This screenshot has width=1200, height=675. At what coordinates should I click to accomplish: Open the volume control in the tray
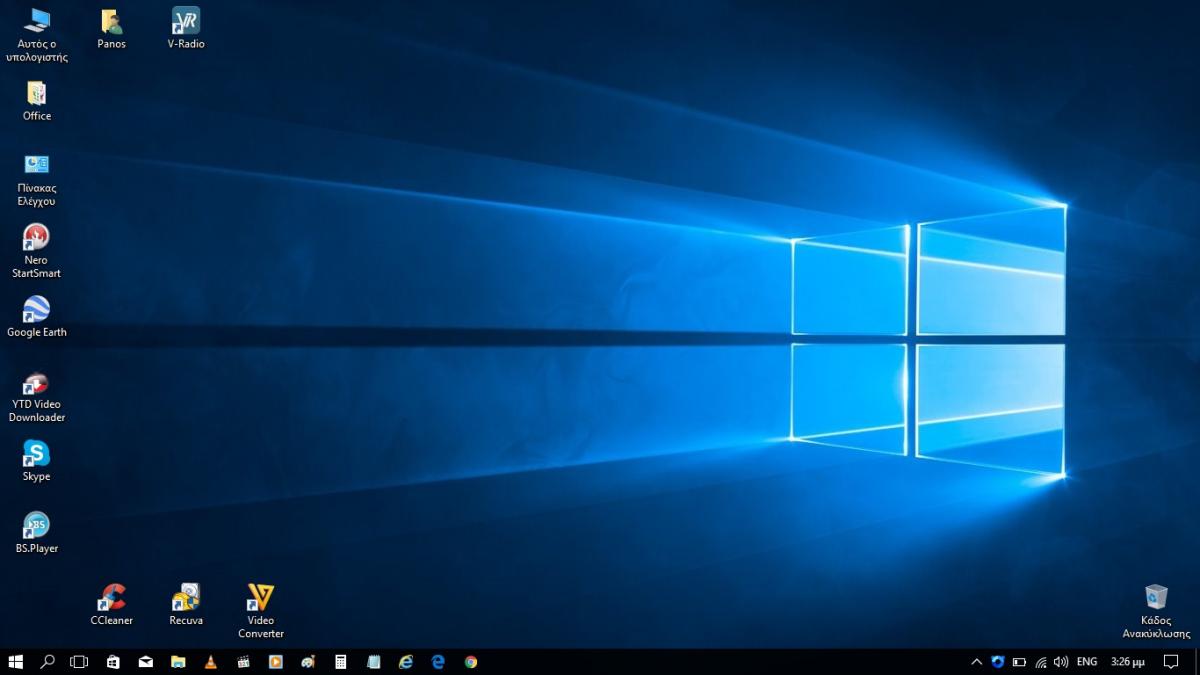click(1061, 662)
